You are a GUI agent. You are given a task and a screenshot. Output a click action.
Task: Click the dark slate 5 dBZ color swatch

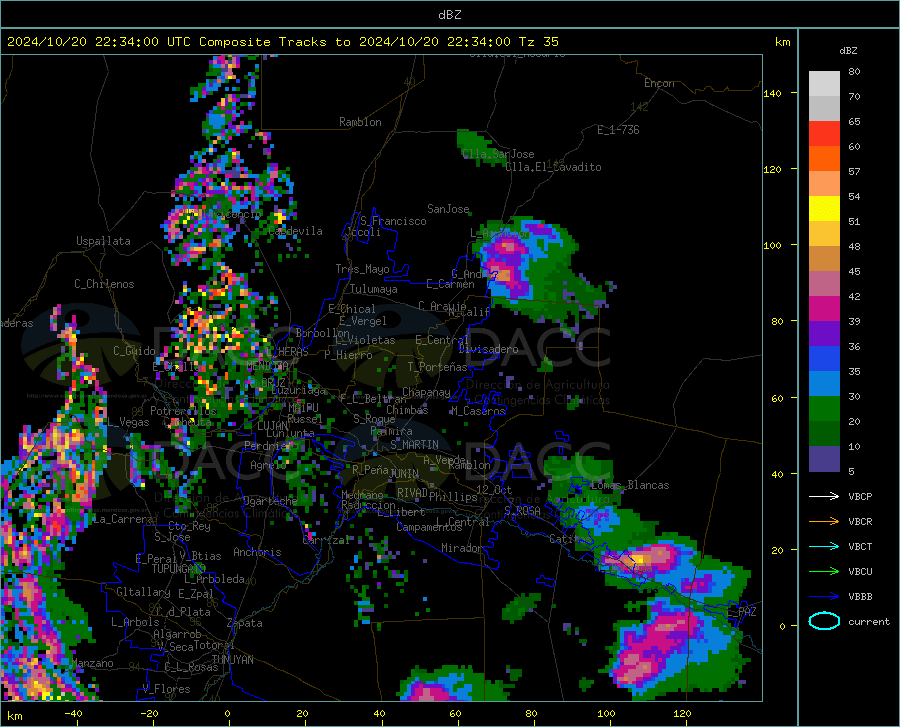tap(824, 459)
